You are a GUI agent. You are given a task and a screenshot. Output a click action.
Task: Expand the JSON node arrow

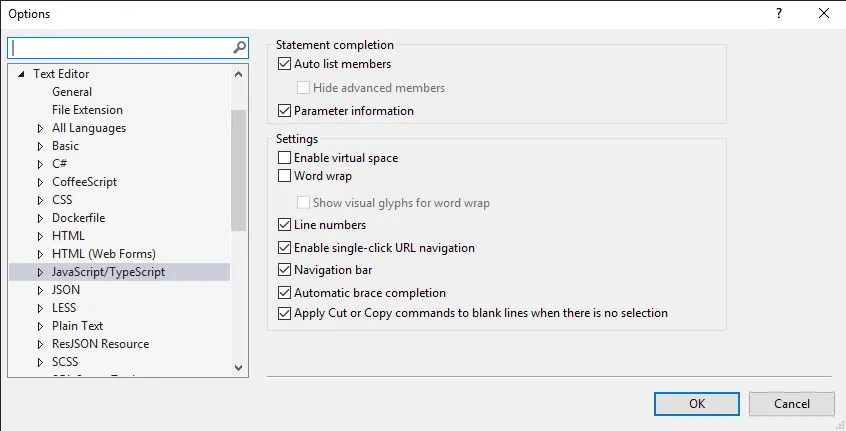tap(40, 290)
